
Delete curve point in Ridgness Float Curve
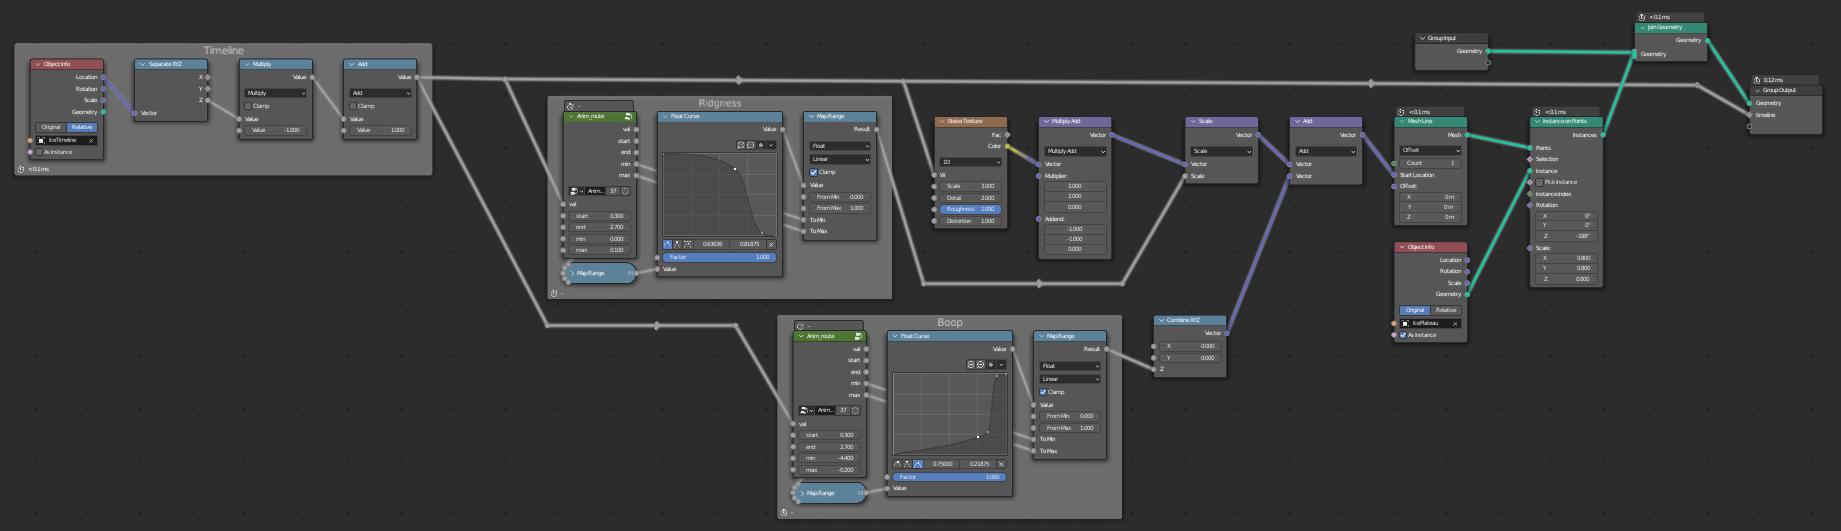tap(771, 244)
